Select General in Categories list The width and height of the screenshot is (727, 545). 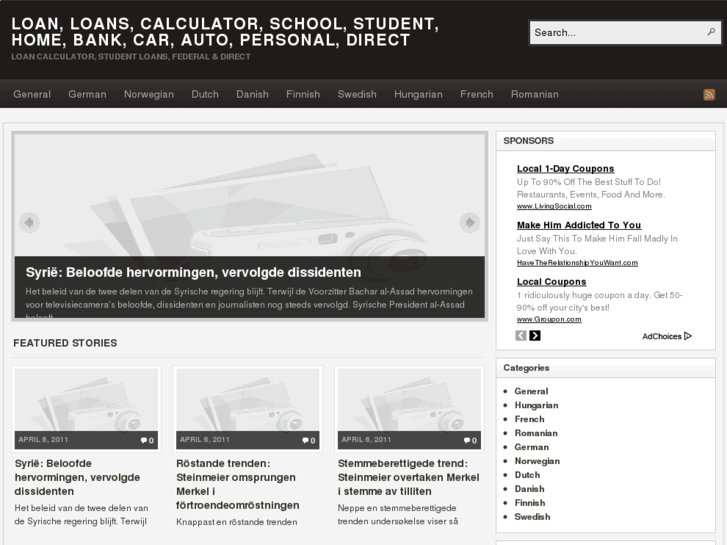coord(531,391)
